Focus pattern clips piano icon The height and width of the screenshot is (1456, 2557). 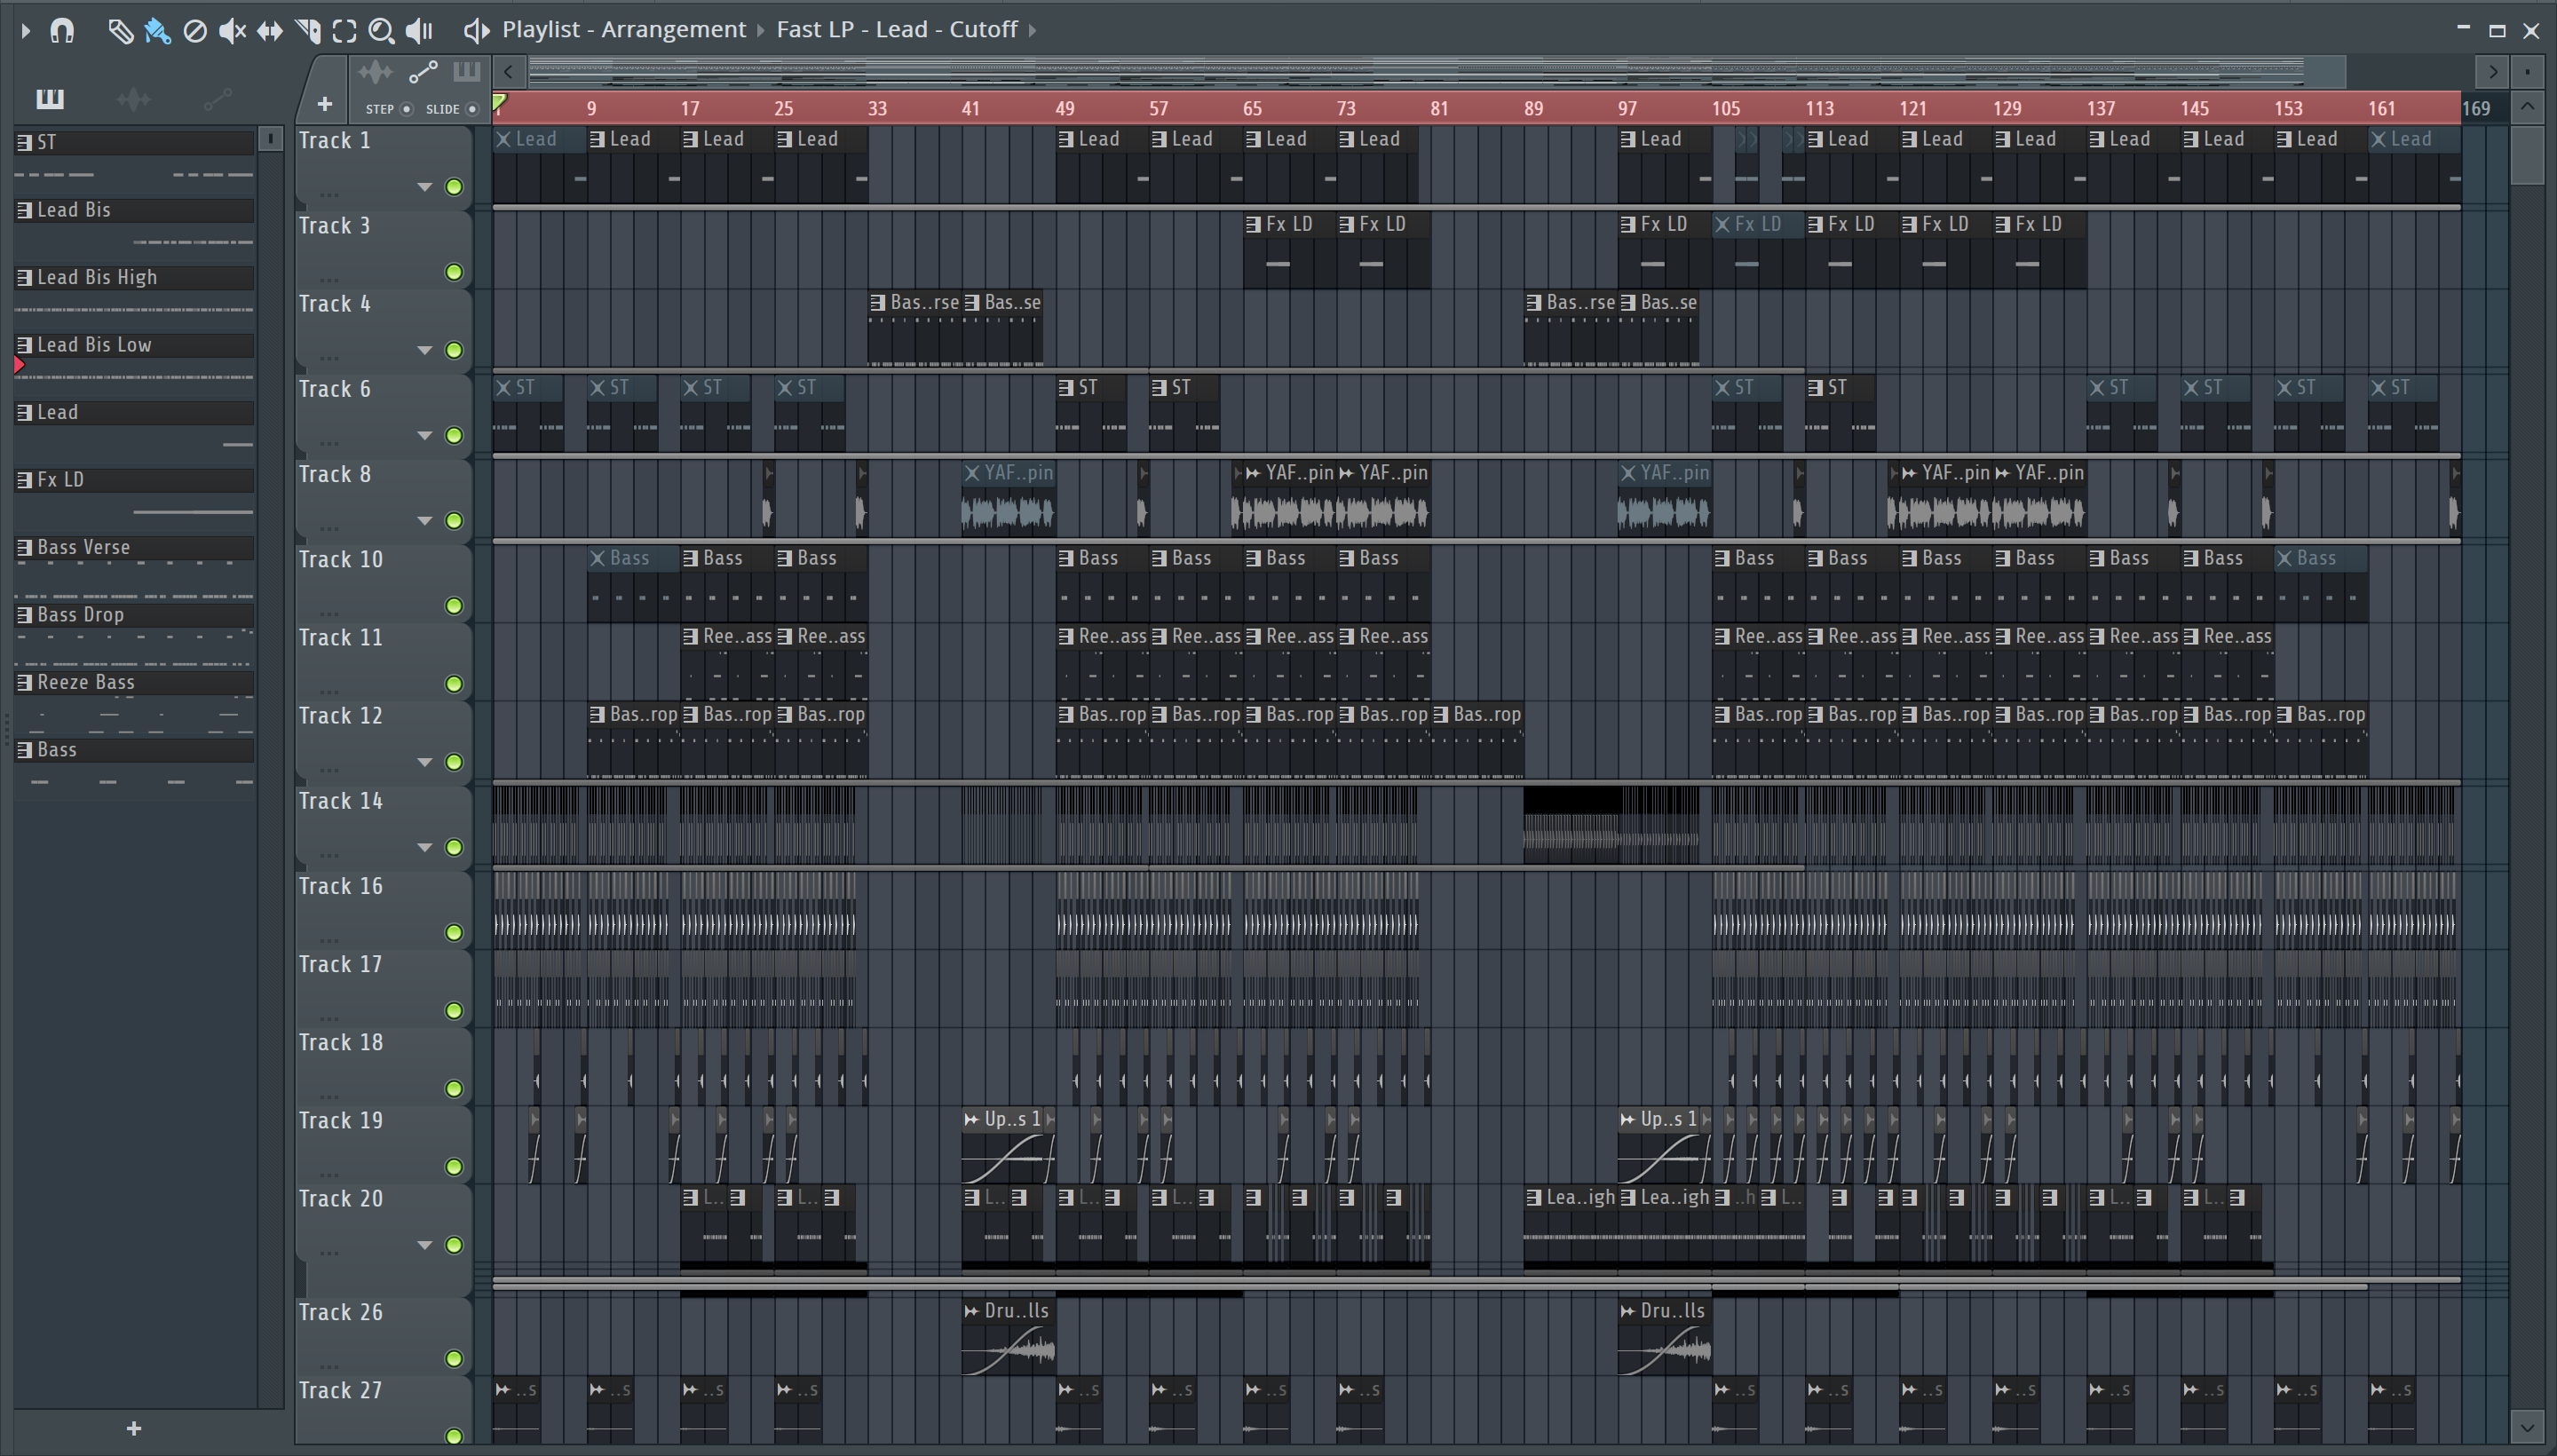[466, 71]
